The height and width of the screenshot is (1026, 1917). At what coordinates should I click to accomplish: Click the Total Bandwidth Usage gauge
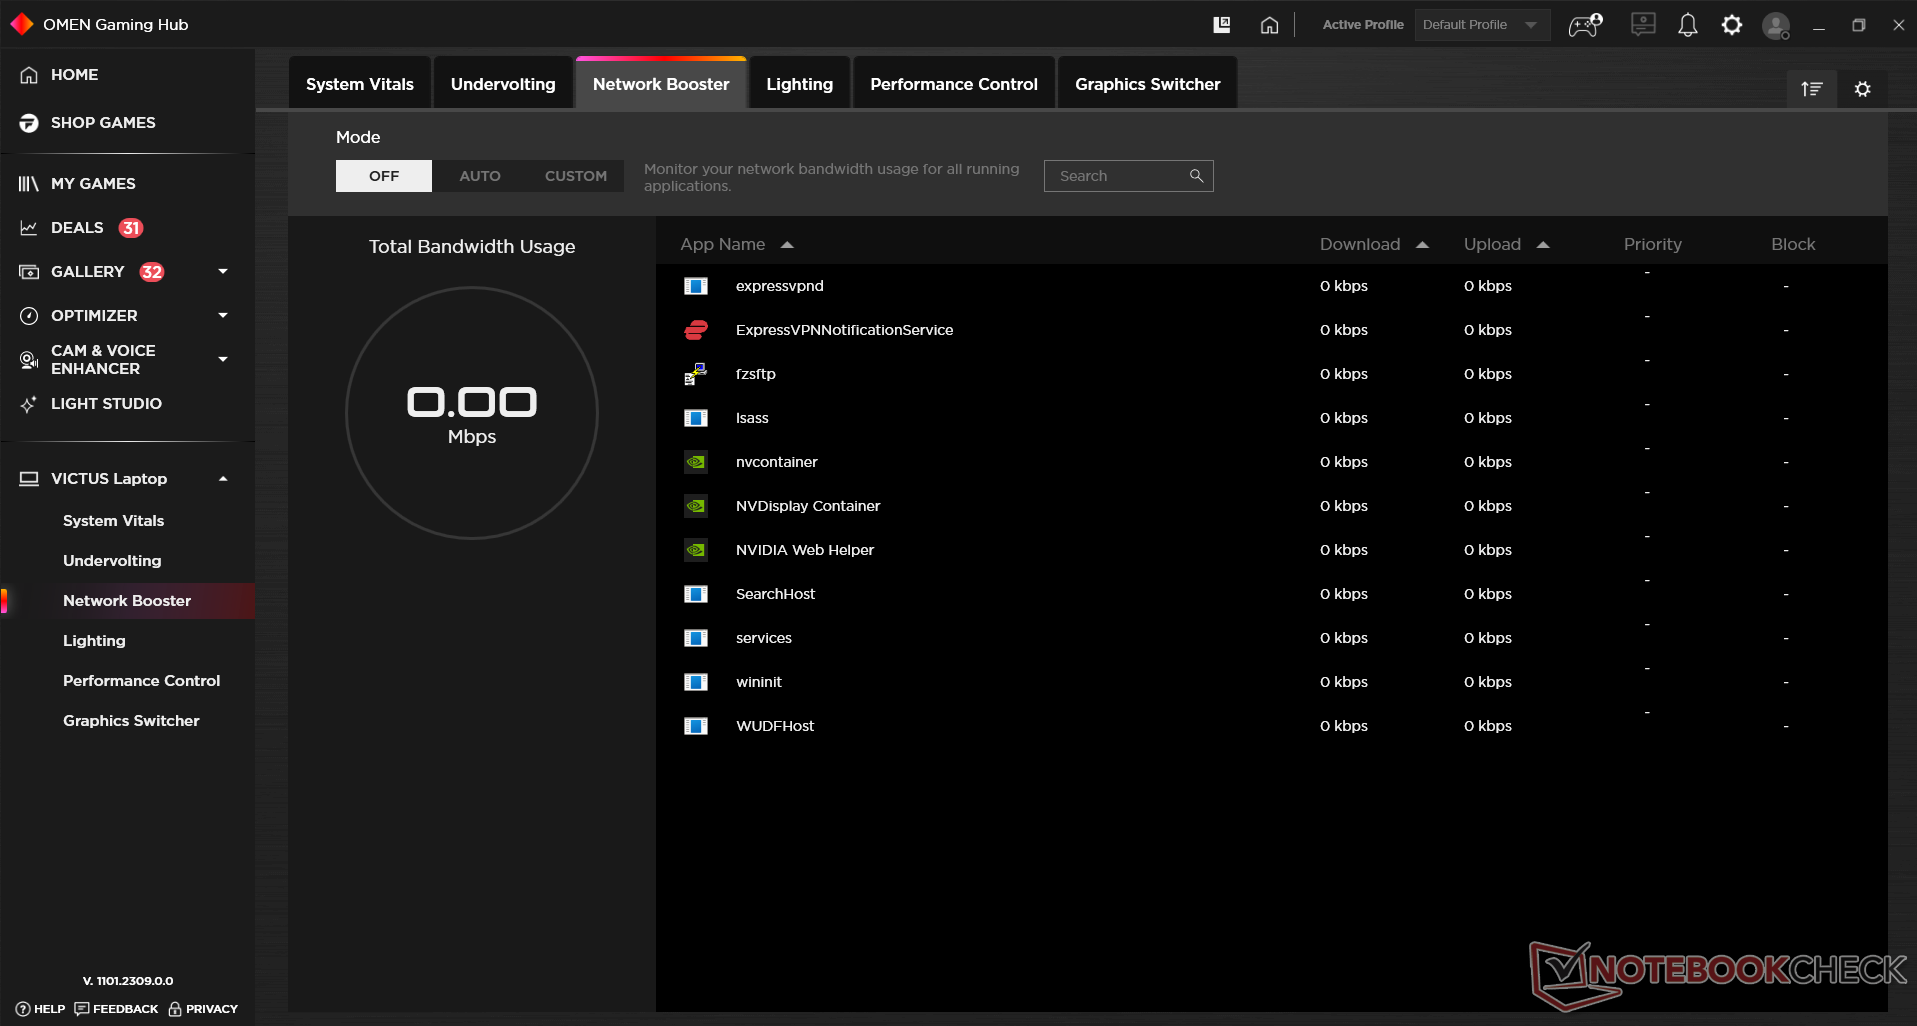[x=472, y=413]
